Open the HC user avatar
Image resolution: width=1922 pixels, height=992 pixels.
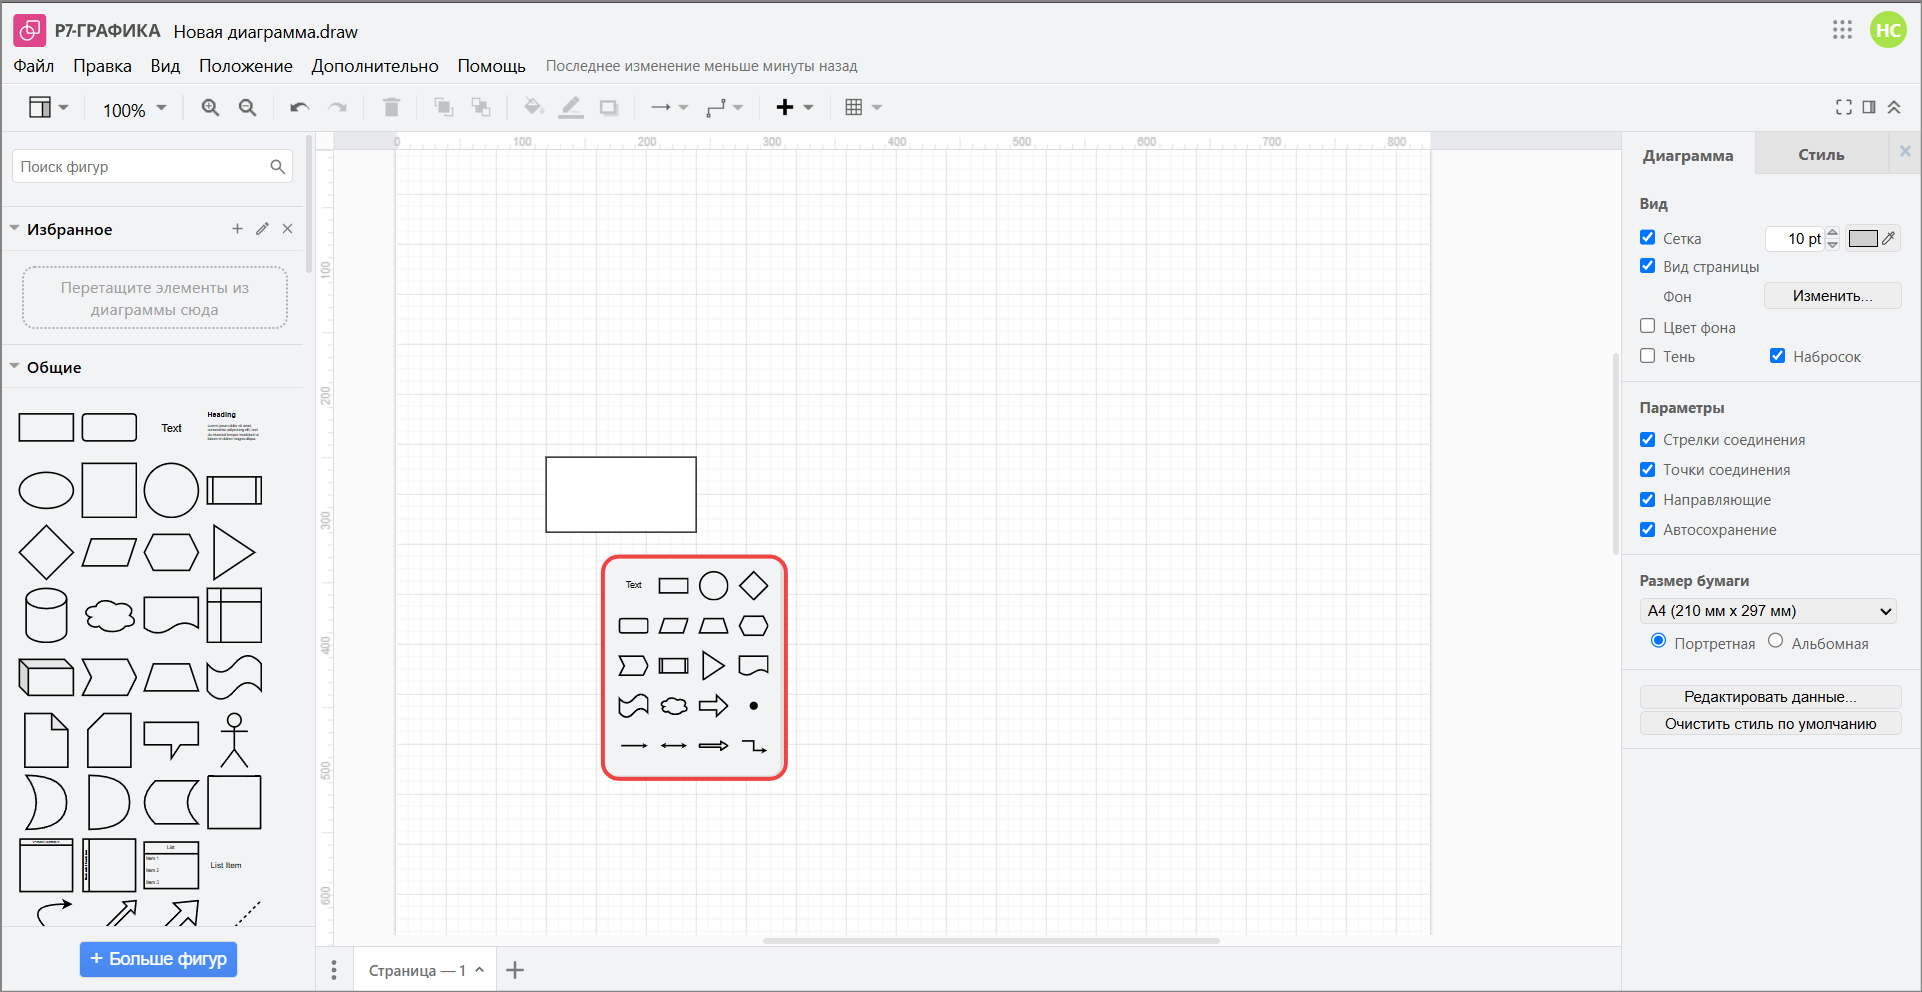(1888, 30)
